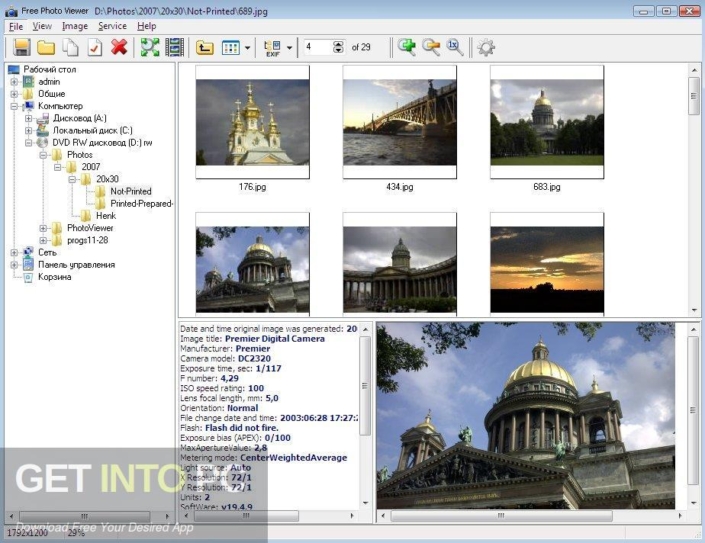
Task: Delete image with the red X icon
Action: [x=119, y=47]
